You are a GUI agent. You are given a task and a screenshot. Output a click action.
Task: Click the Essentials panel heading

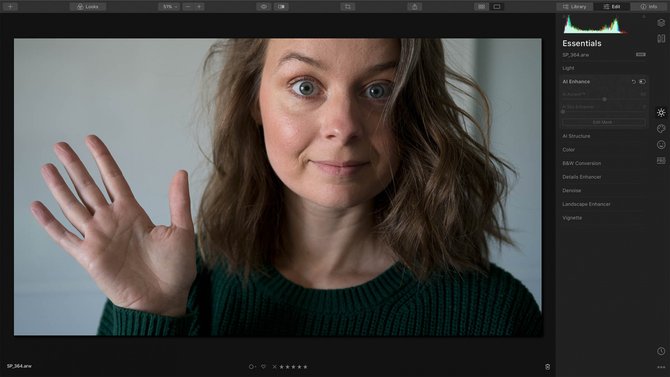tap(582, 43)
